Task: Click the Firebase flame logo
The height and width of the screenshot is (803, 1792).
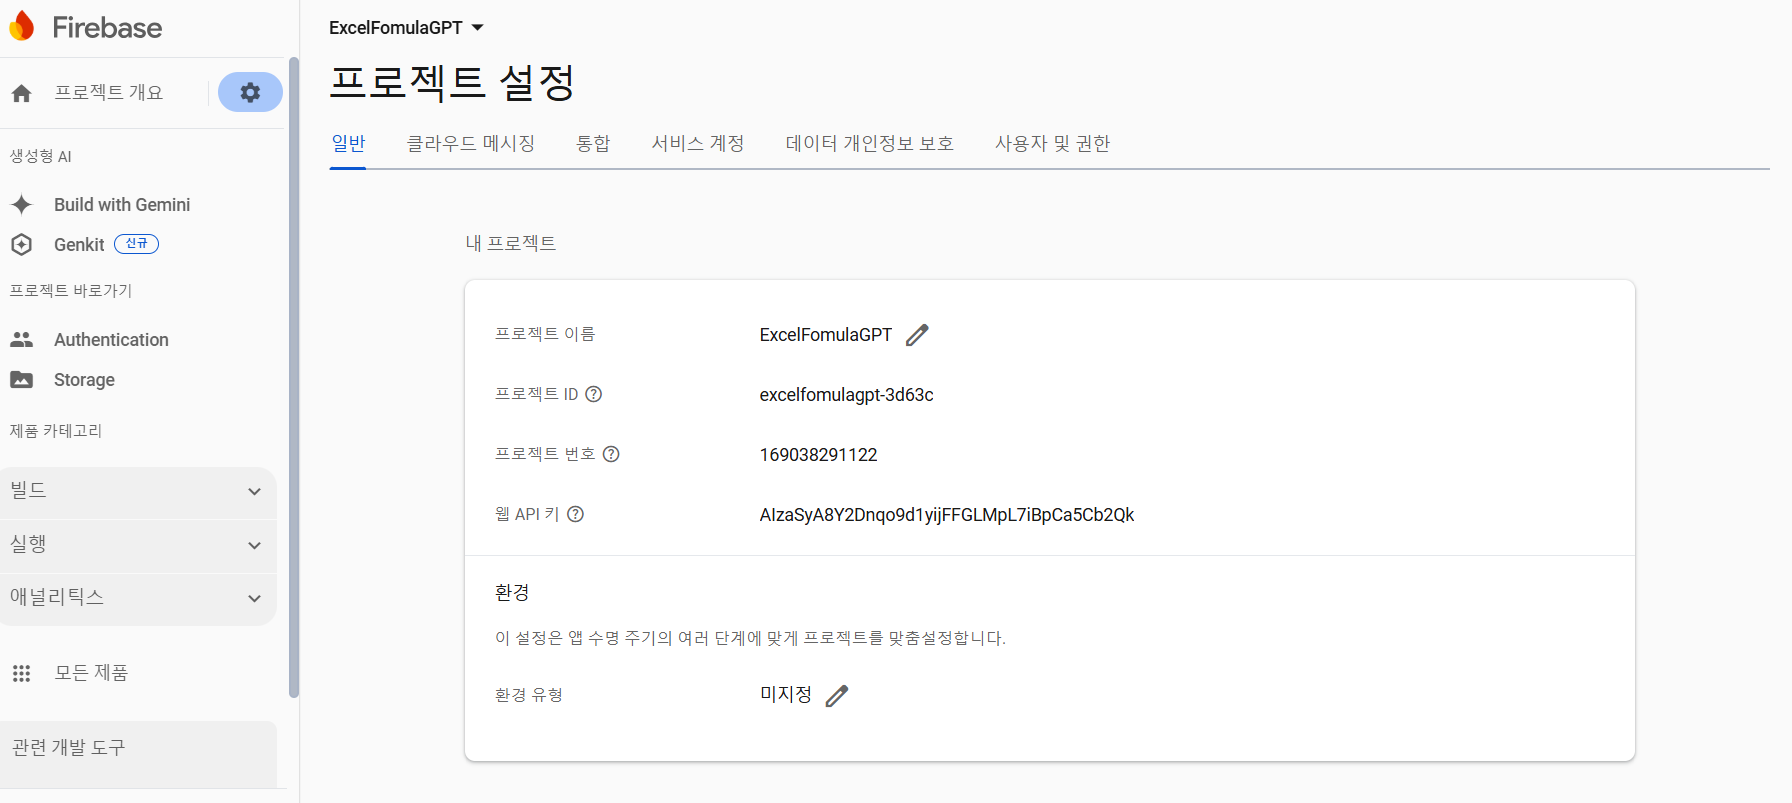Action: tap(21, 27)
